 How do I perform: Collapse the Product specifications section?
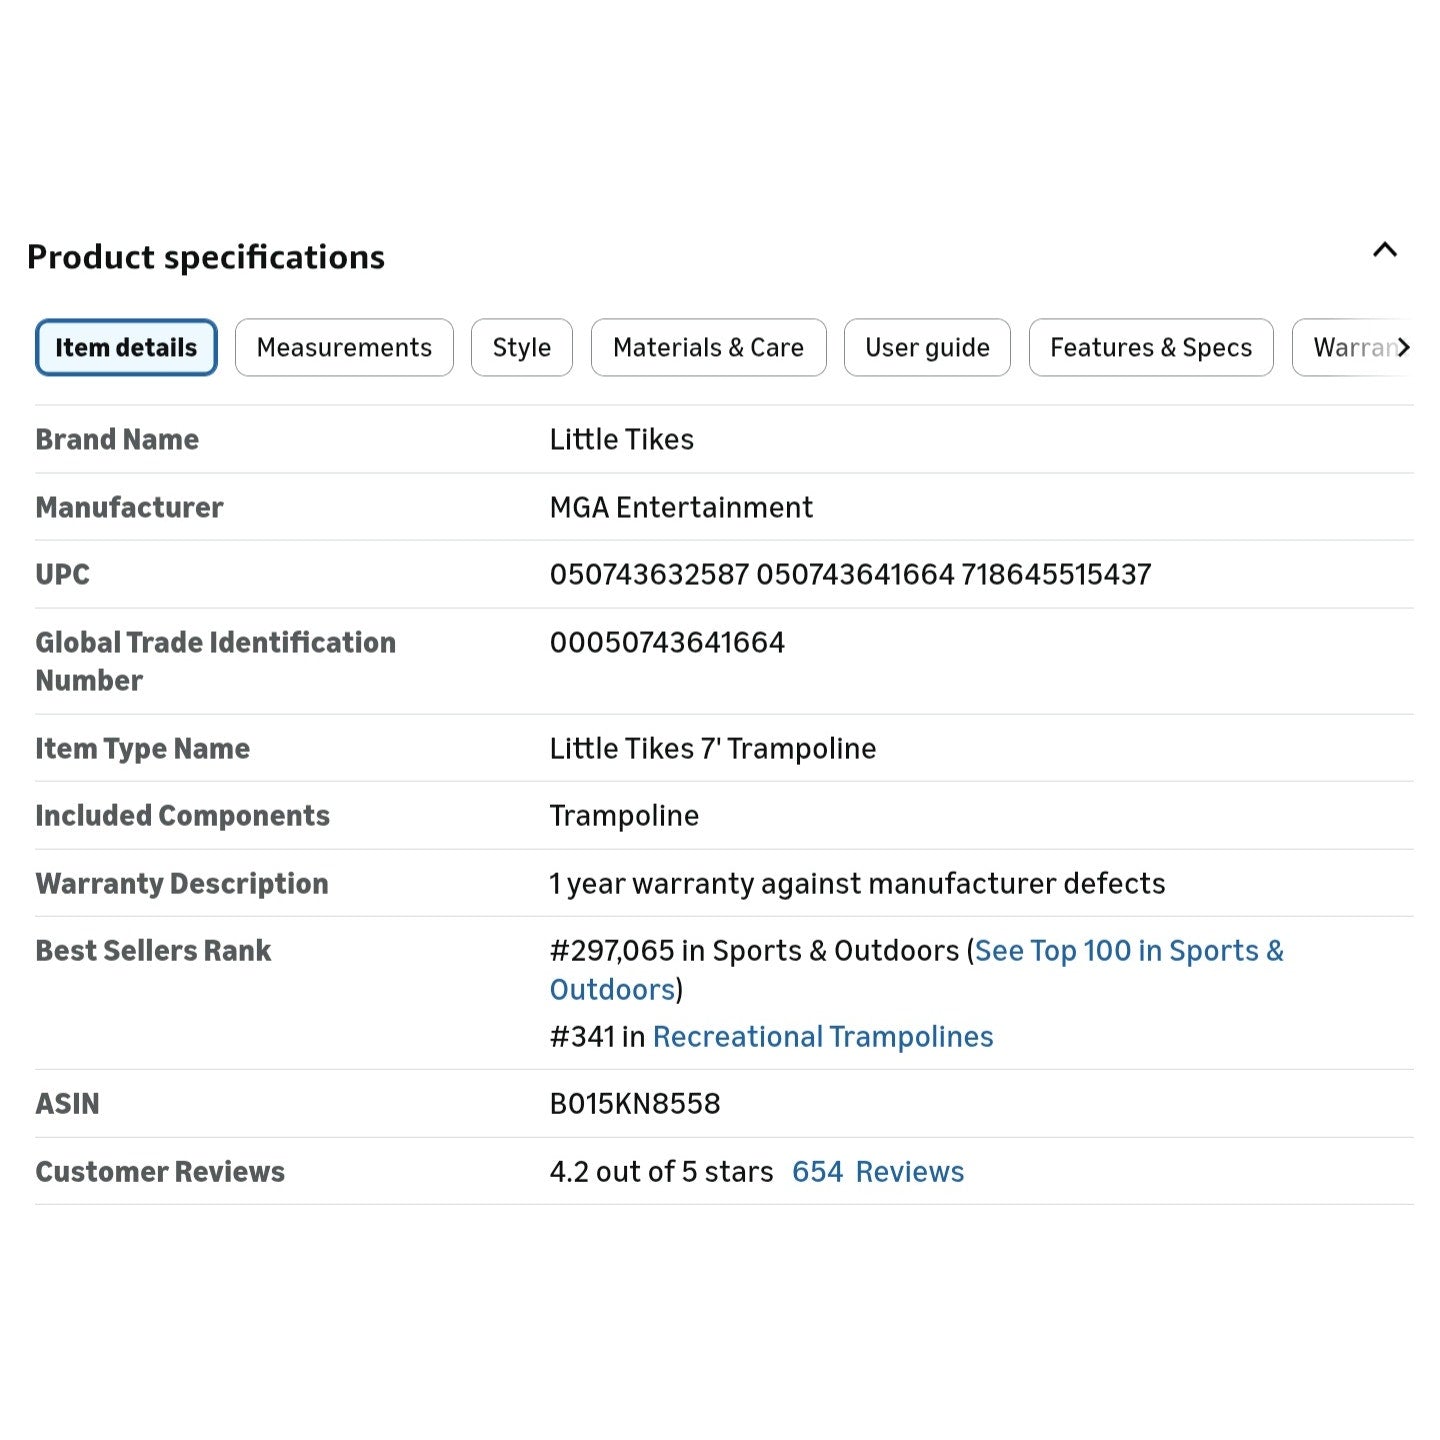click(x=1385, y=250)
